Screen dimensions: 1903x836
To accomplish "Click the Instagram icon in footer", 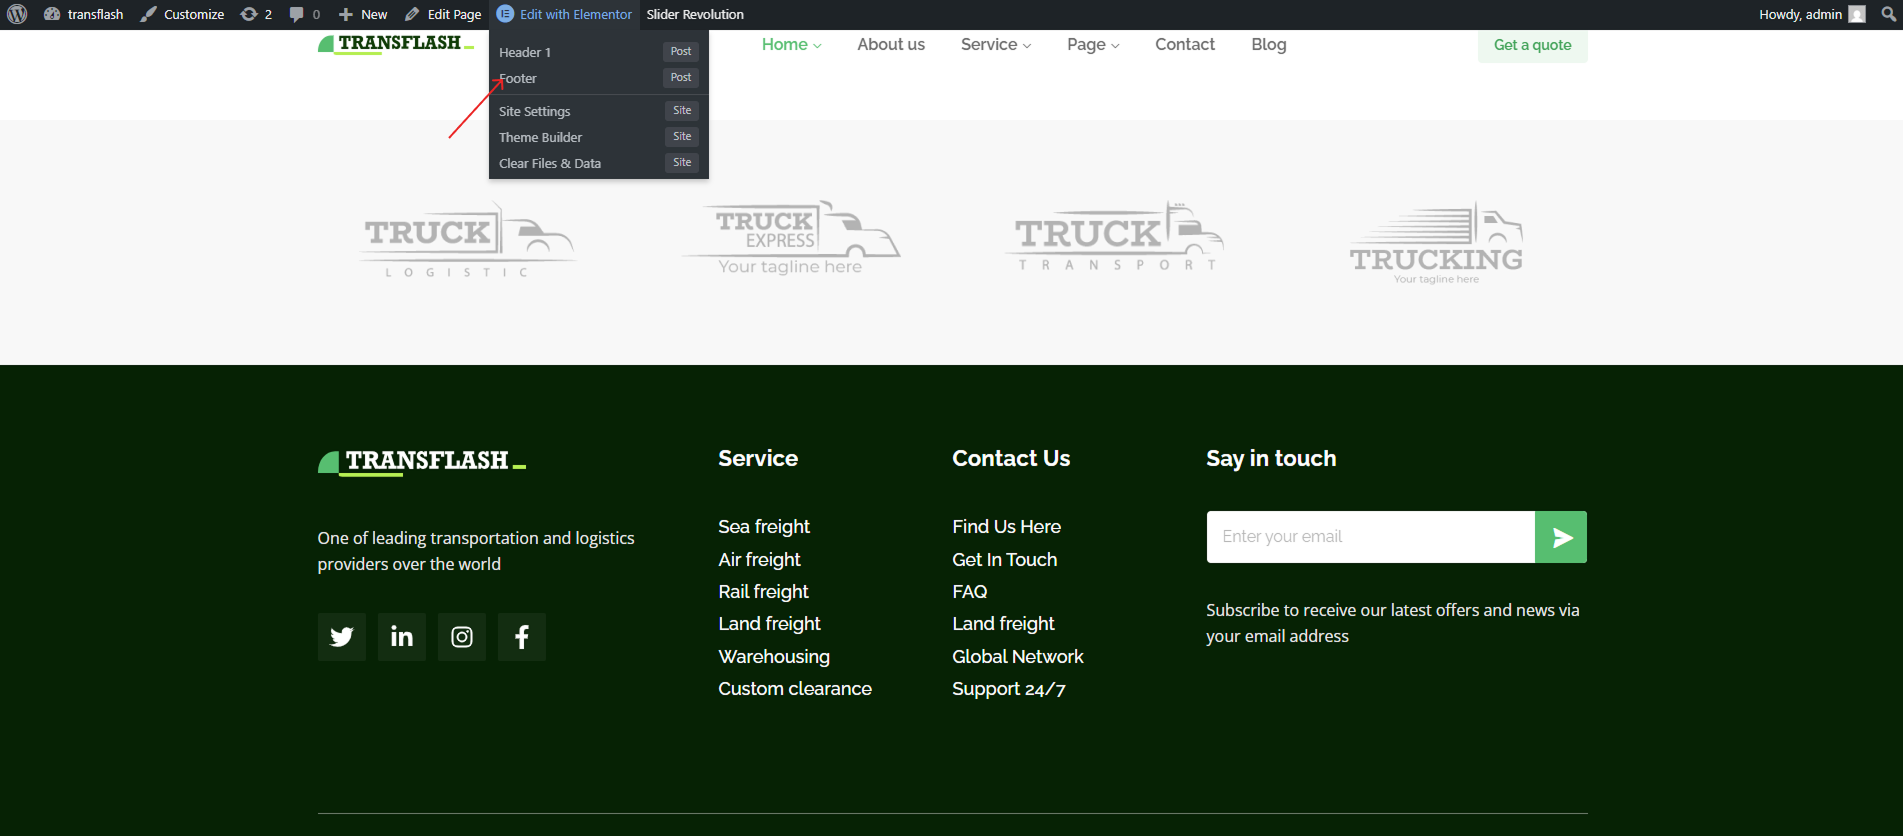I will [461, 637].
